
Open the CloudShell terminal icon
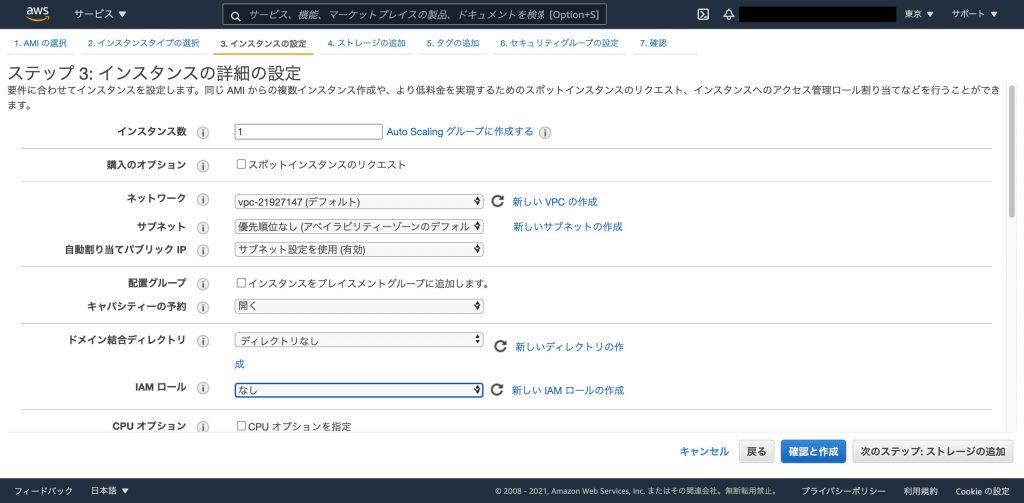click(703, 14)
